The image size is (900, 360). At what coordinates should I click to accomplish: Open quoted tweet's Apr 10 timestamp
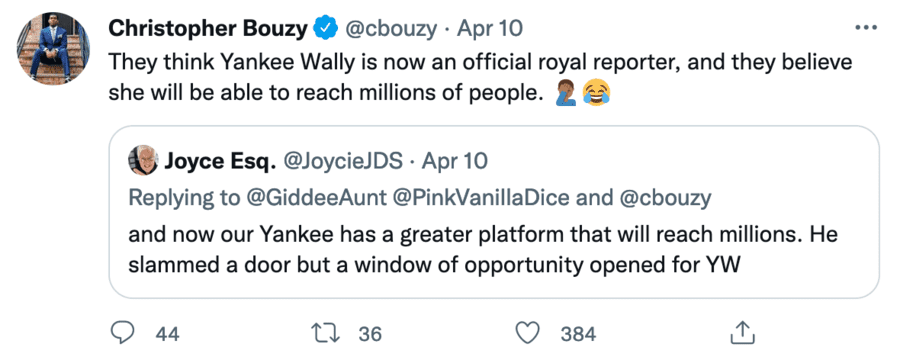click(x=454, y=161)
